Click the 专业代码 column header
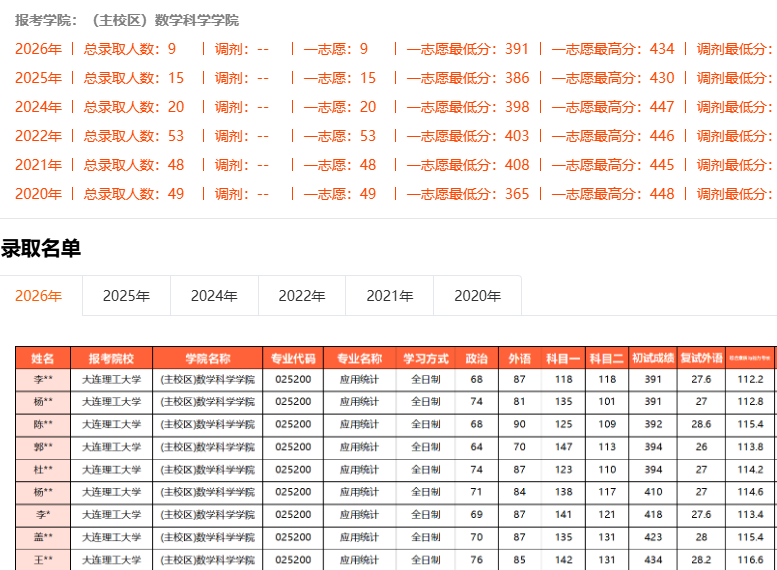Image resolution: width=777 pixels, height=570 pixels. click(x=293, y=358)
